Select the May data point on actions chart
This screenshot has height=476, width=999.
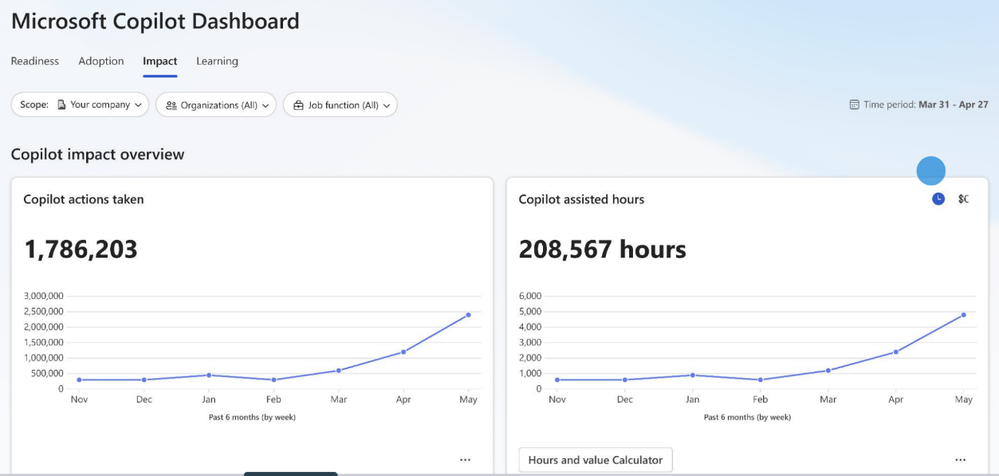pos(468,315)
